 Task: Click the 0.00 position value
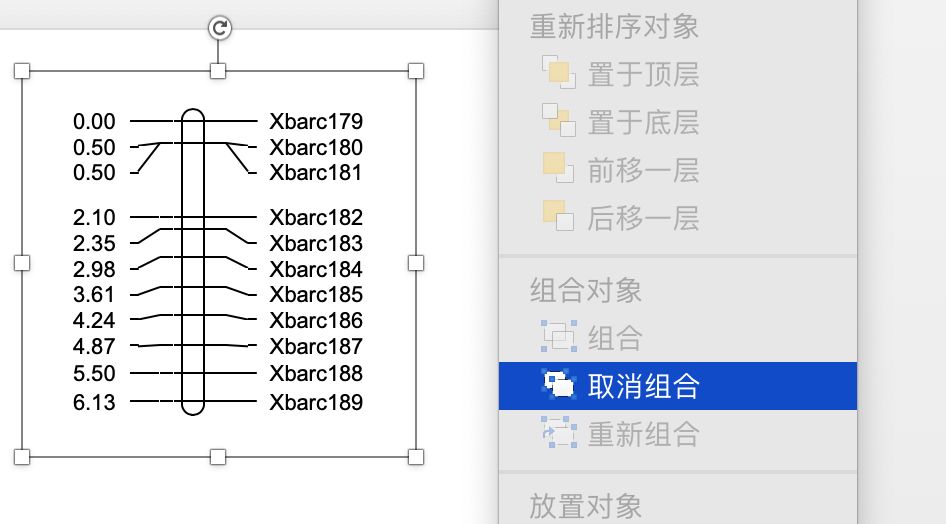94,121
